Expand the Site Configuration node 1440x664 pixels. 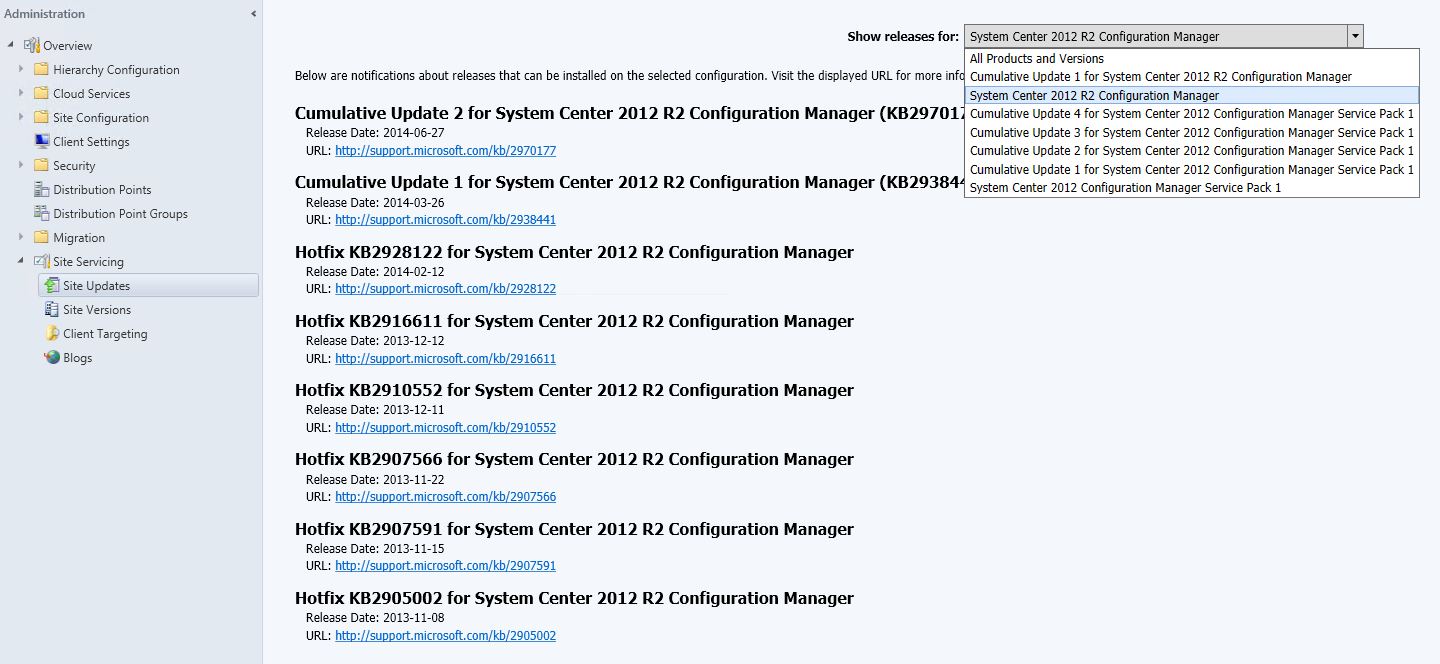21,117
